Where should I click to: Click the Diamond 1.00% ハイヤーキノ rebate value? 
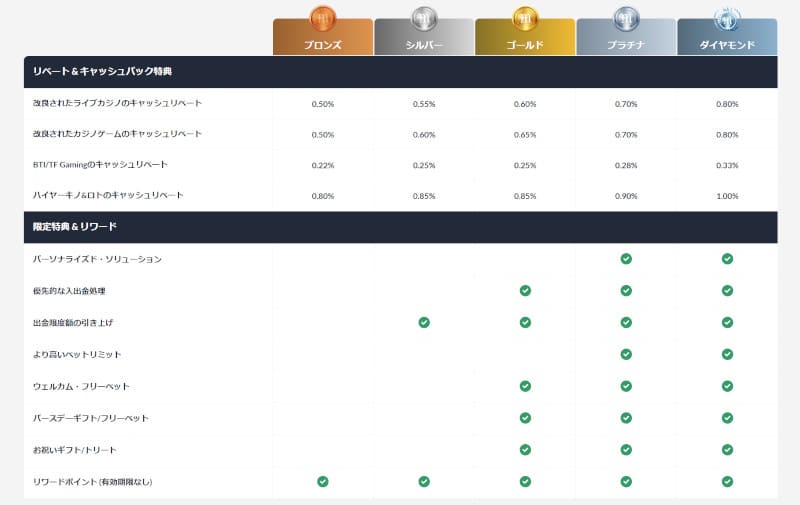coord(727,196)
